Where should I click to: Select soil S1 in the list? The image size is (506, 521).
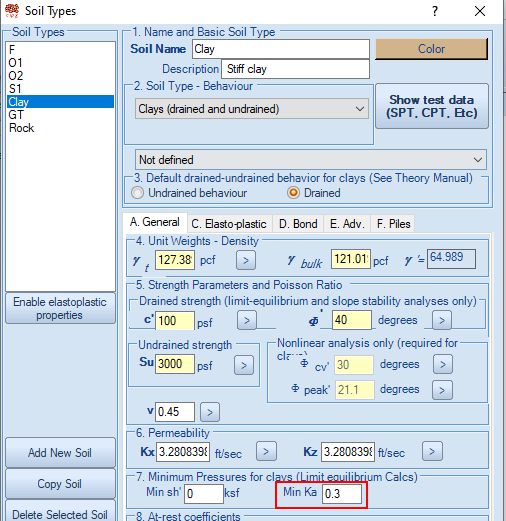[x=60, y=89]
